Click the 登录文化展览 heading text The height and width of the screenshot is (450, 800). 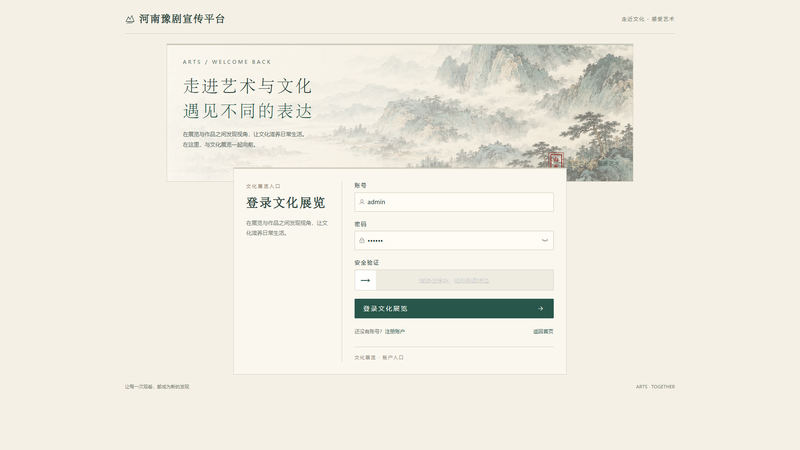click(286, 203)
